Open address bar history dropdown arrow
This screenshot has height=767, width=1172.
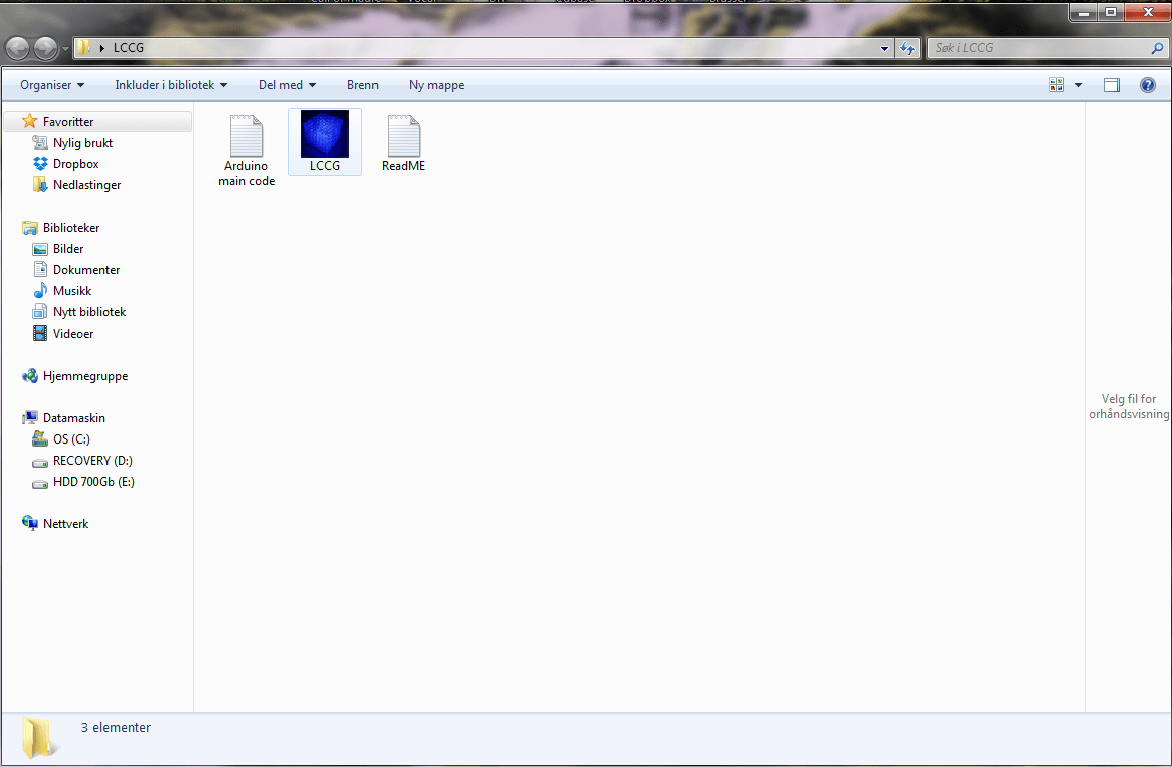click(884, 48)
